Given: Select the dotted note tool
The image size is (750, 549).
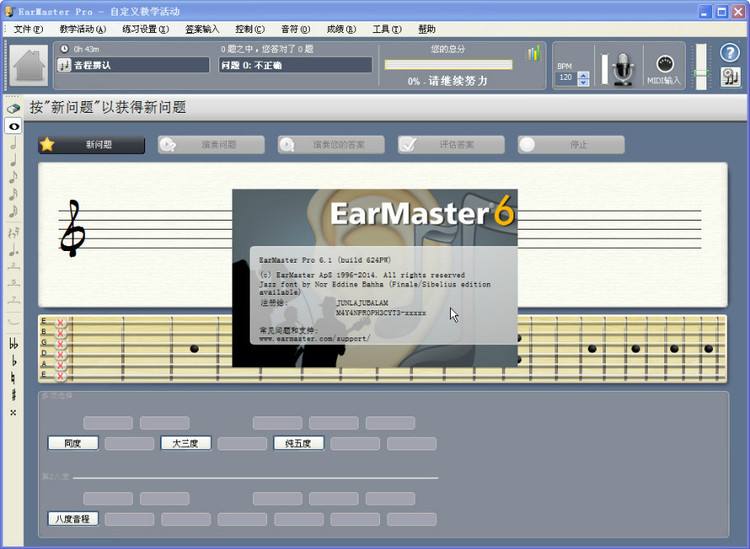Looking at the screenshot, I should [x=14, y=250].
